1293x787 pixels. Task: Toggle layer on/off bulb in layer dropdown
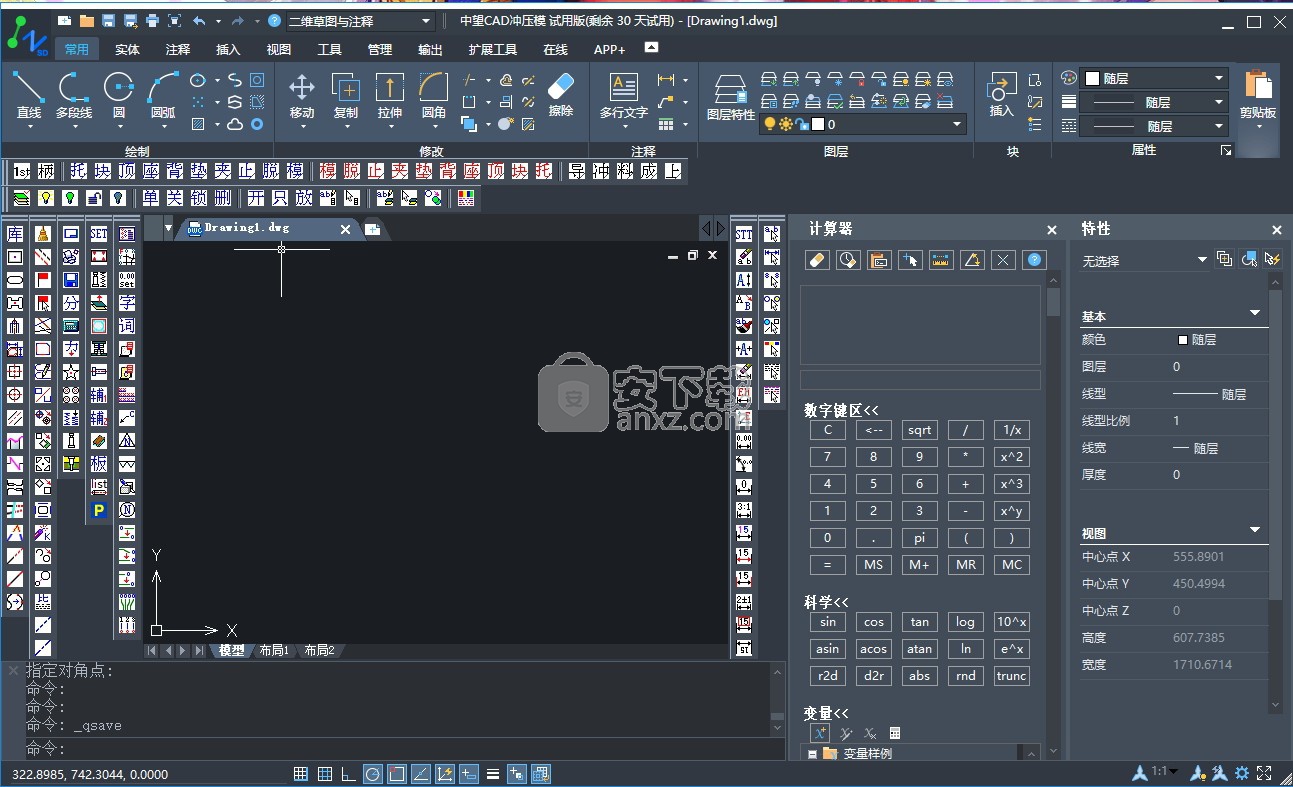tap(770, 124)
